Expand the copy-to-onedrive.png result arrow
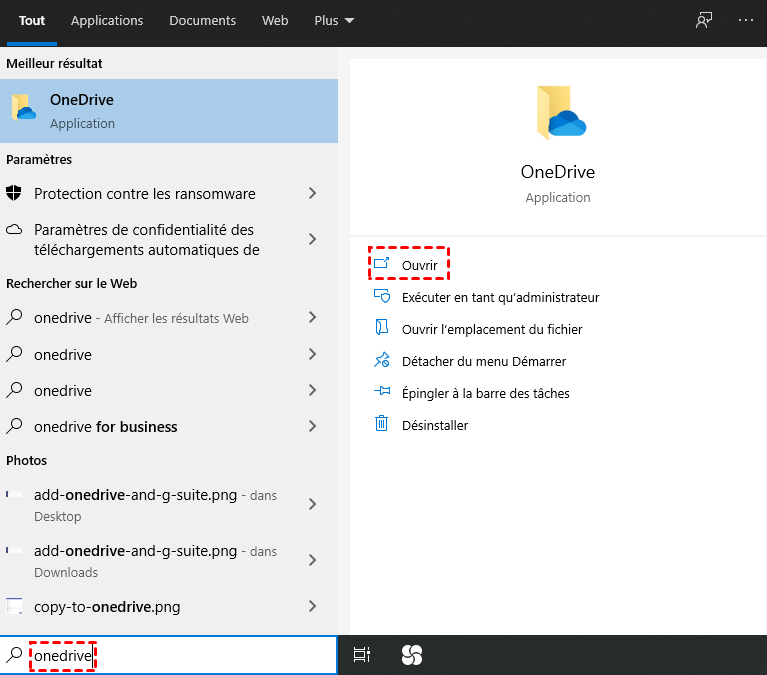This screenshot has width=767, height=675. point(313,607)
